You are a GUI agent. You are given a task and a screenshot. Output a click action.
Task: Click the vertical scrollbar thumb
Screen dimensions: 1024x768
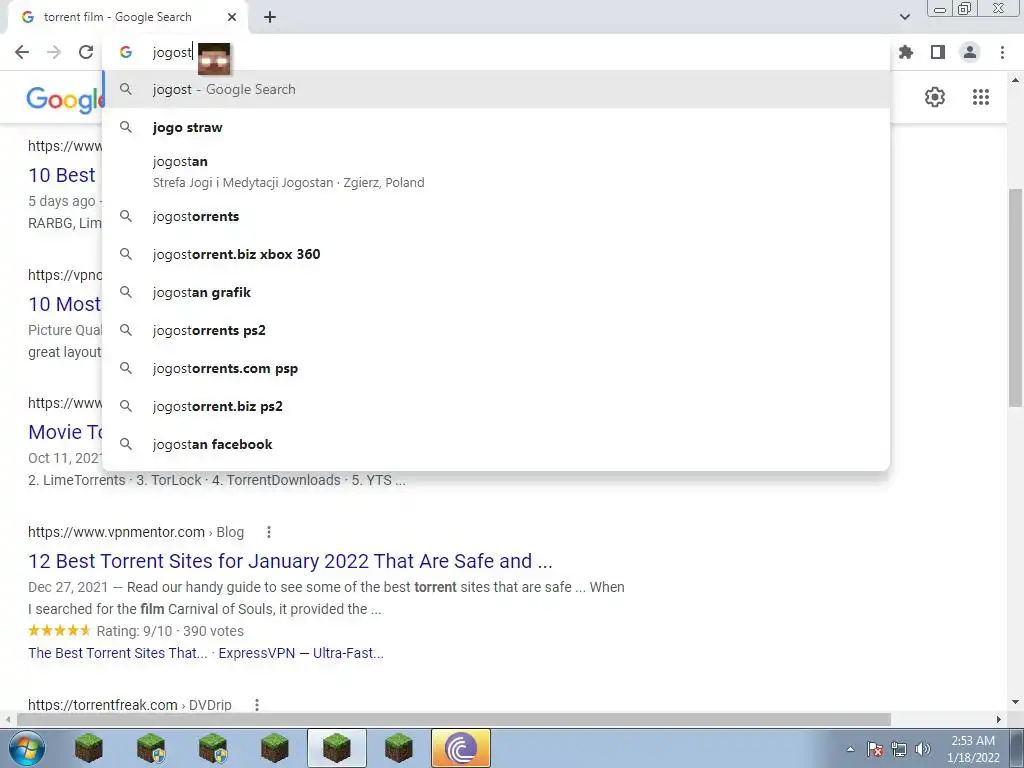coord(1015,297)
